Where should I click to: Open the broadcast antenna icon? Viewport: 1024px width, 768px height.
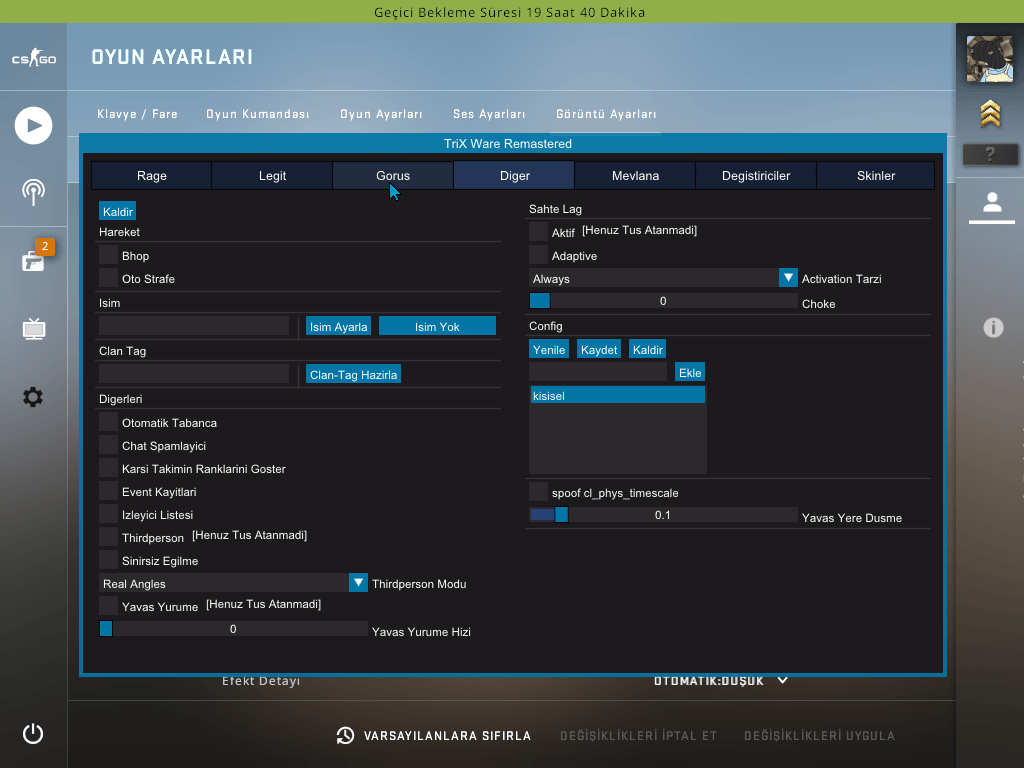[33, 192]
